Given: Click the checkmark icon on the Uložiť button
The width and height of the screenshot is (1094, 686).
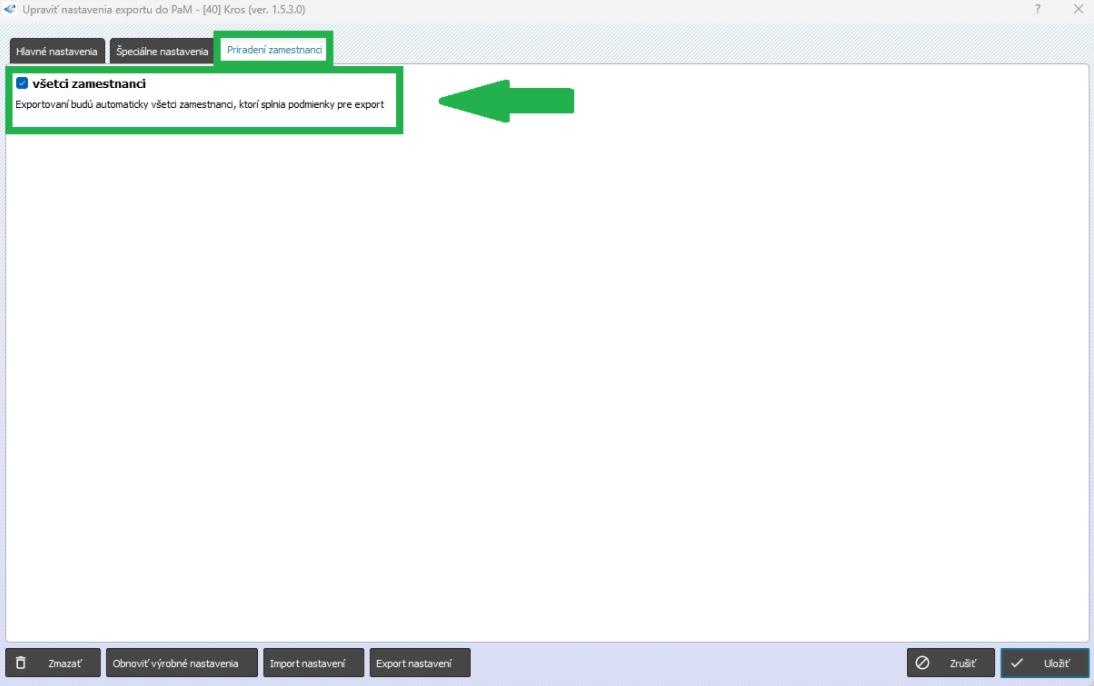Looking at the screenshot, I should point(1017,663).
